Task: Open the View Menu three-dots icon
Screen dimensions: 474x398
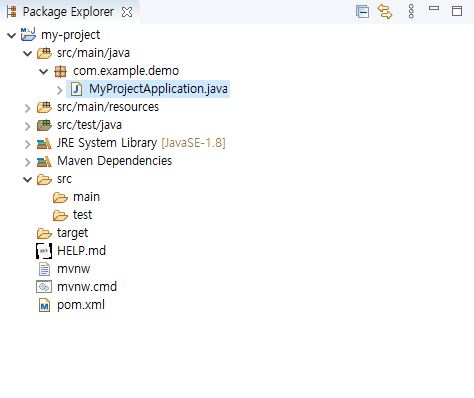Action: coord(411,12)
